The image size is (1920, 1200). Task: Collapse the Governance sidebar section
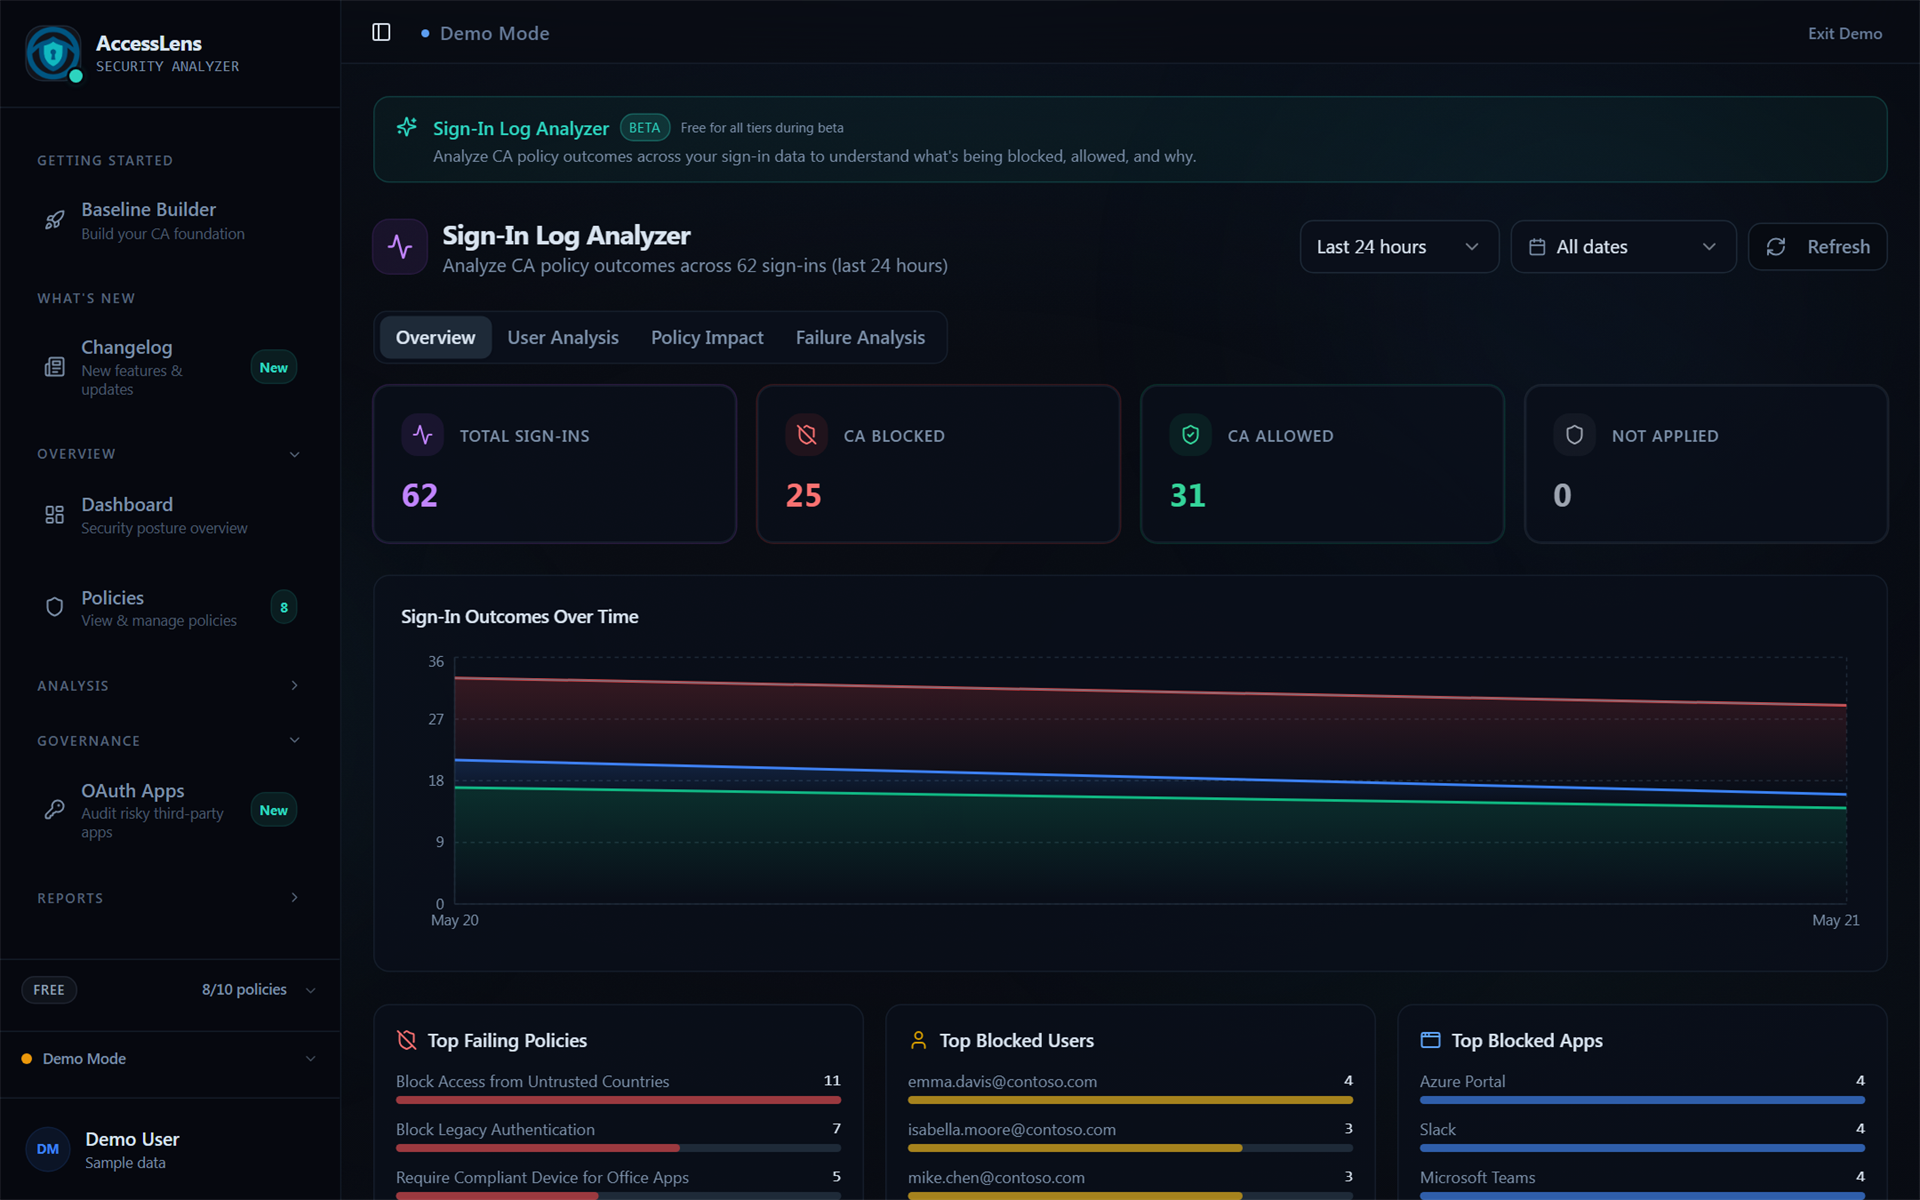coord(295,741)
